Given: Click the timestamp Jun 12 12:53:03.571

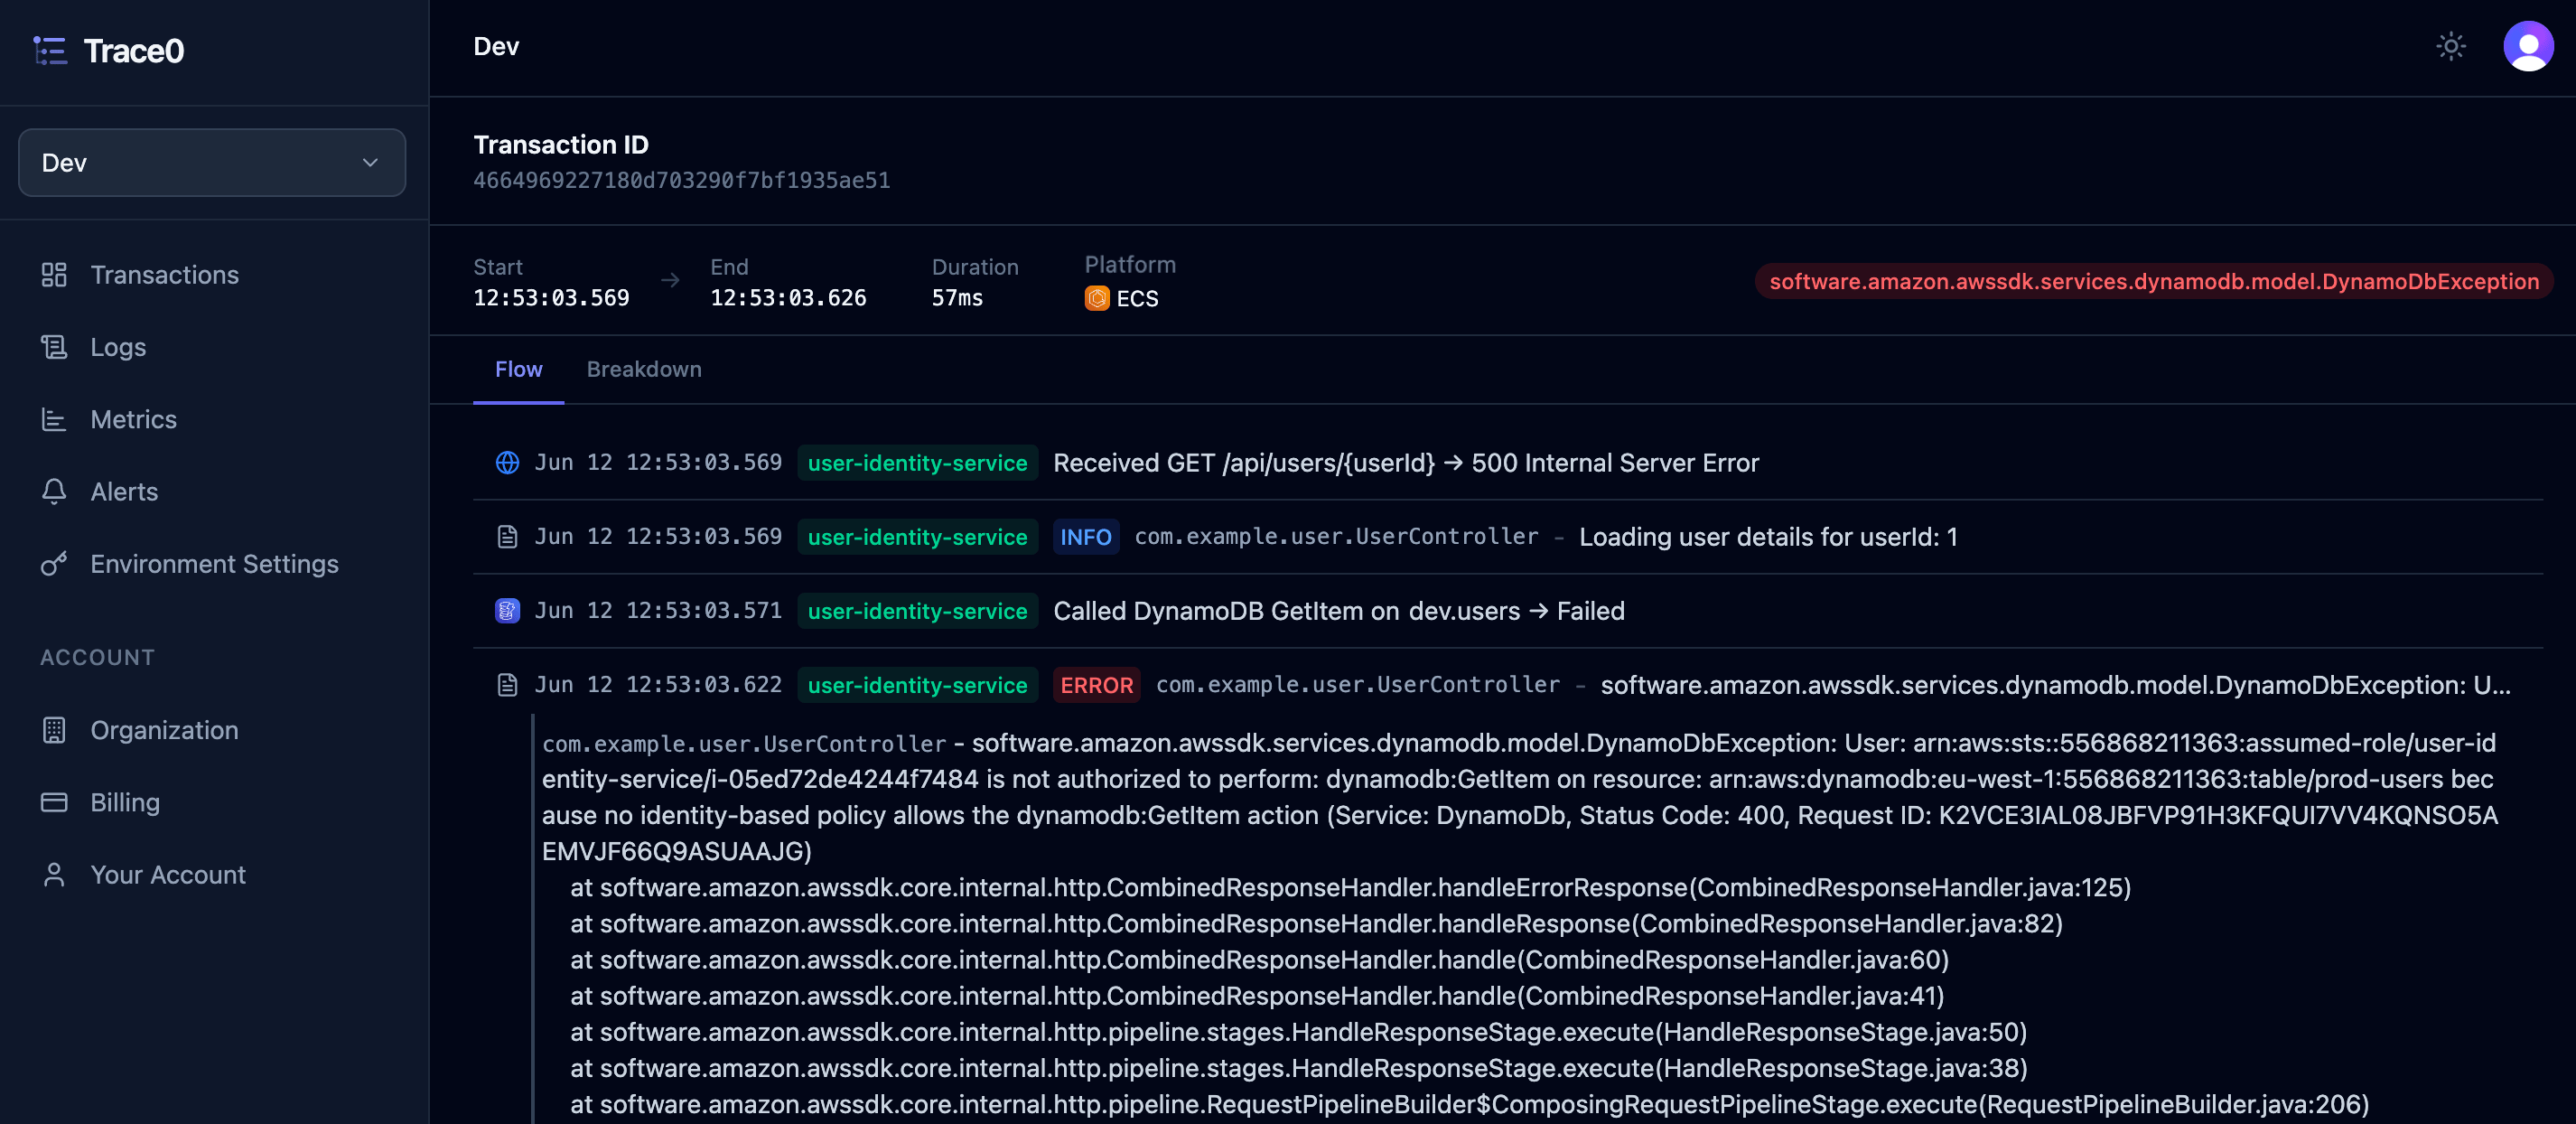Looking at the screenshot, I should (x=658, y=611).
